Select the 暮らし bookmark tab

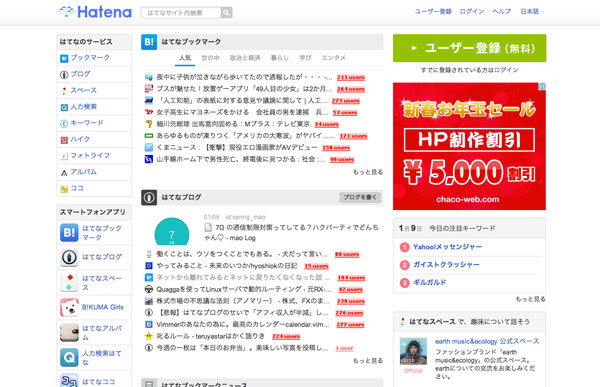280,58
